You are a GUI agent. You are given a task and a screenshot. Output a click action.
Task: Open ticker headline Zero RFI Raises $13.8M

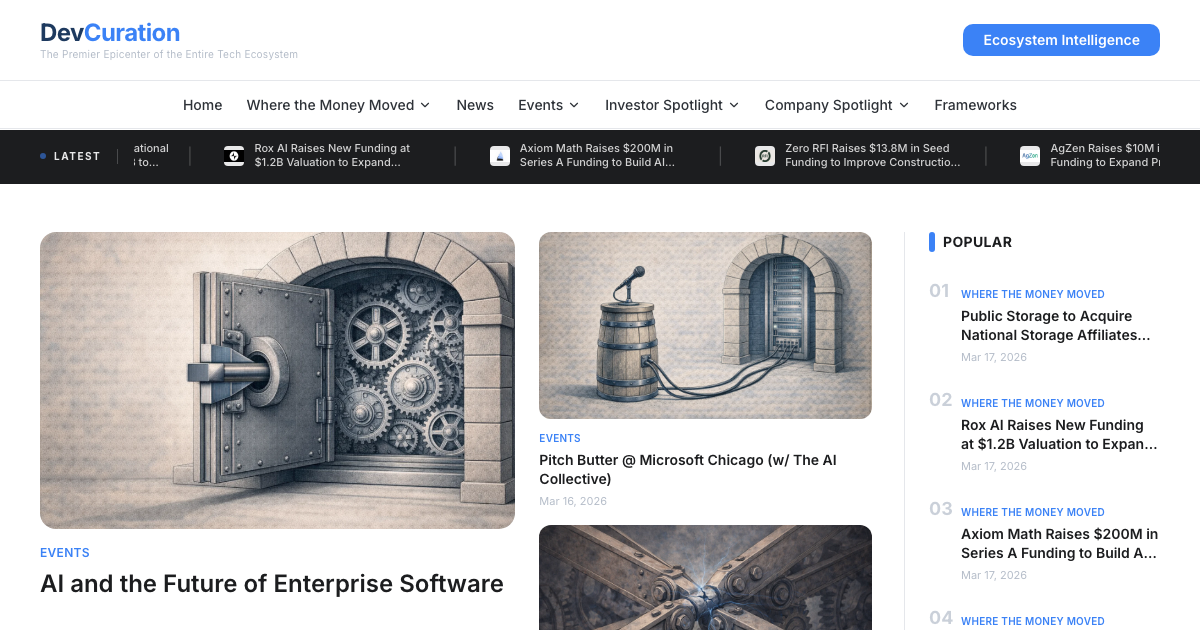872,155
